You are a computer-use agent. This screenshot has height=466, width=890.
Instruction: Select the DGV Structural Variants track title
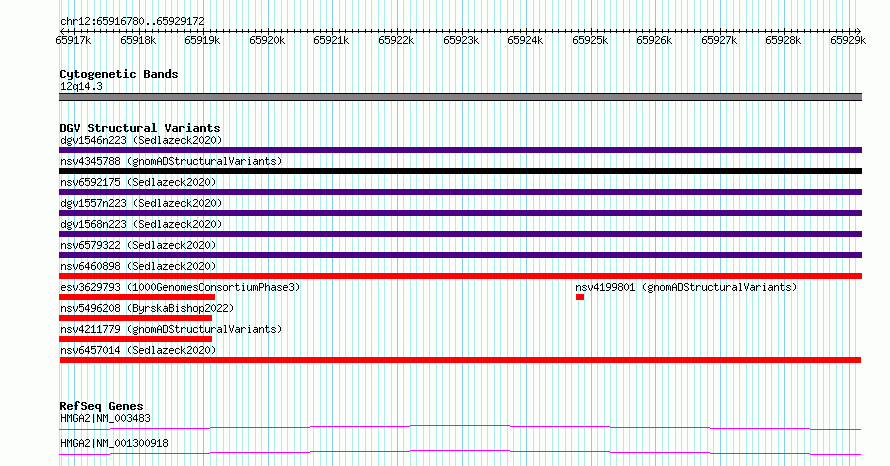click(140, 128)
